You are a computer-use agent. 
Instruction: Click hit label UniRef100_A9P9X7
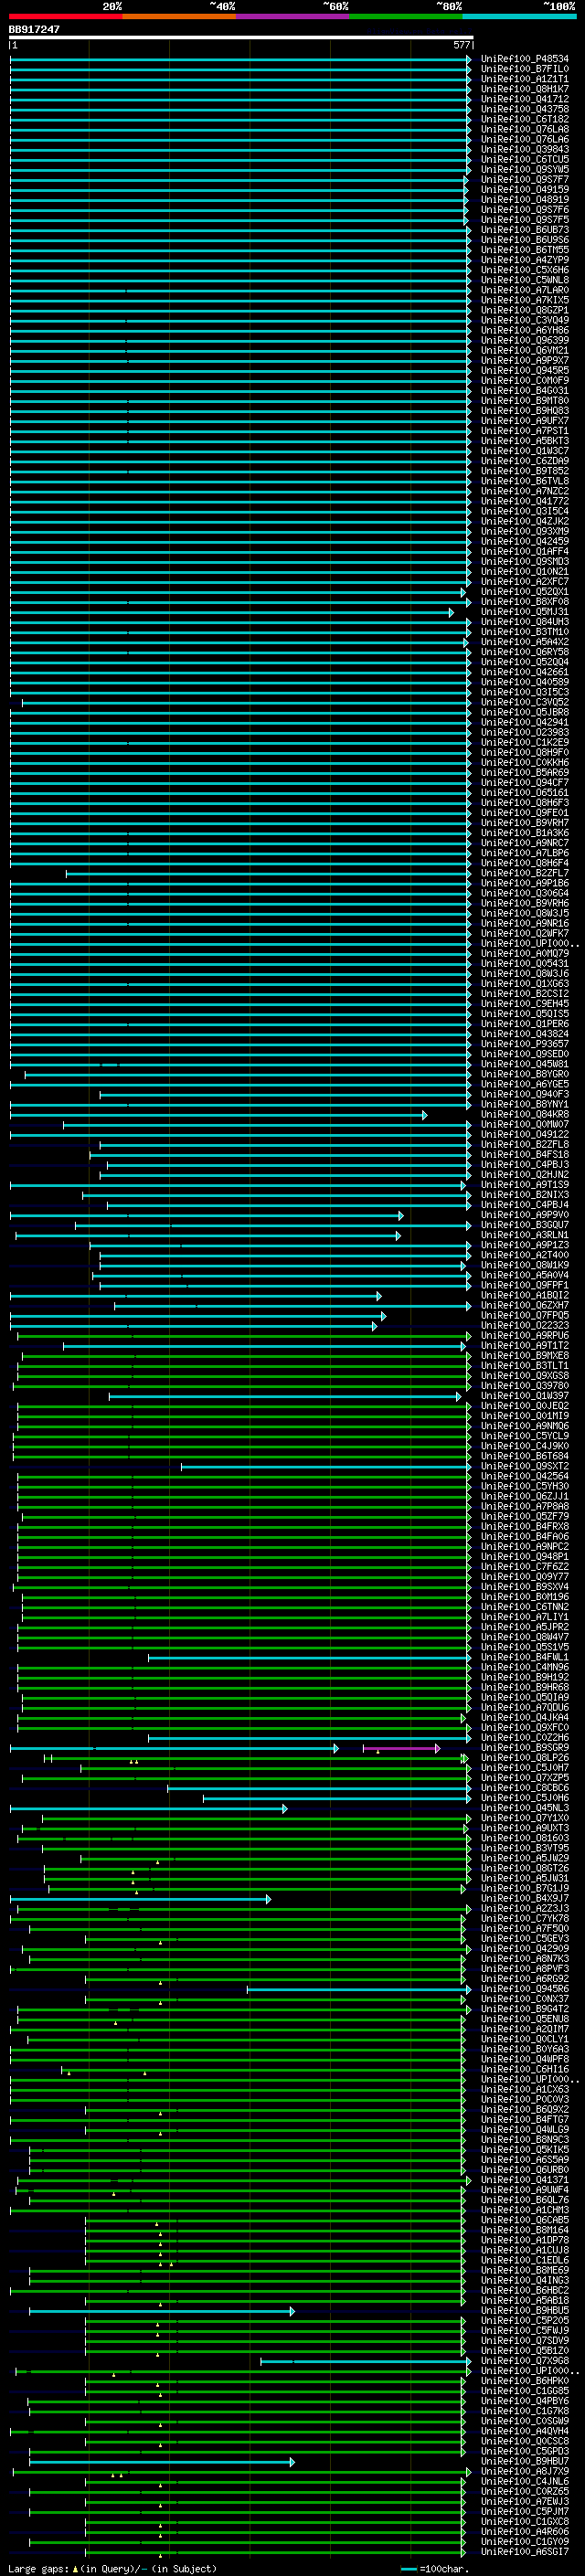(524, 360)
